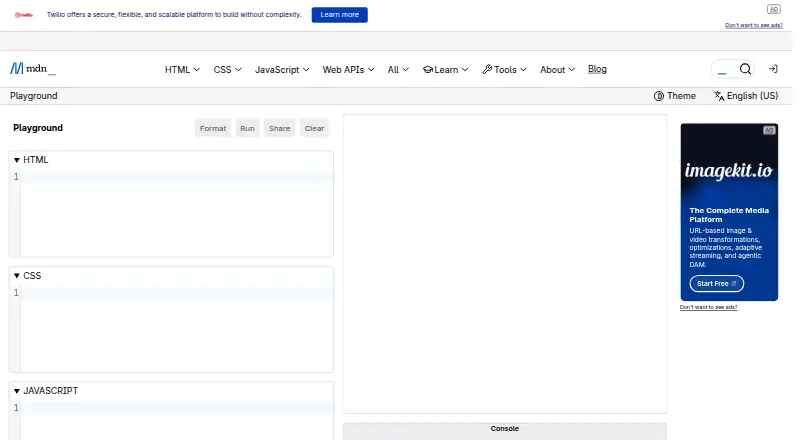800x440 pixels.
Task: Click the Clear button
Action: click(x=314, y=129)
